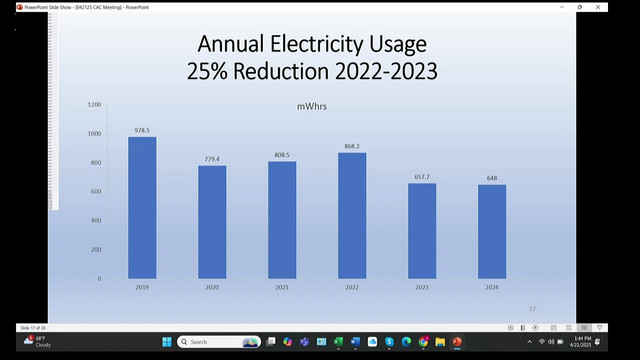Click the slide title 'Annual Electricity Usage'
The image size is (640, 360).
pyautogui.click(x=312, y=44)
